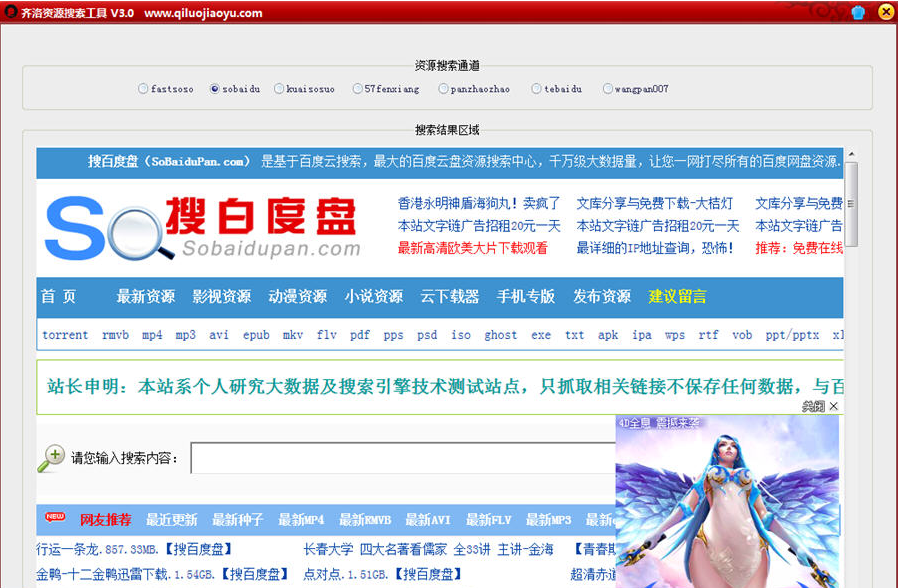This screenshot has width=900, height=588.
Task: Switch search channel to wangpan007
Action: [607, 89]
